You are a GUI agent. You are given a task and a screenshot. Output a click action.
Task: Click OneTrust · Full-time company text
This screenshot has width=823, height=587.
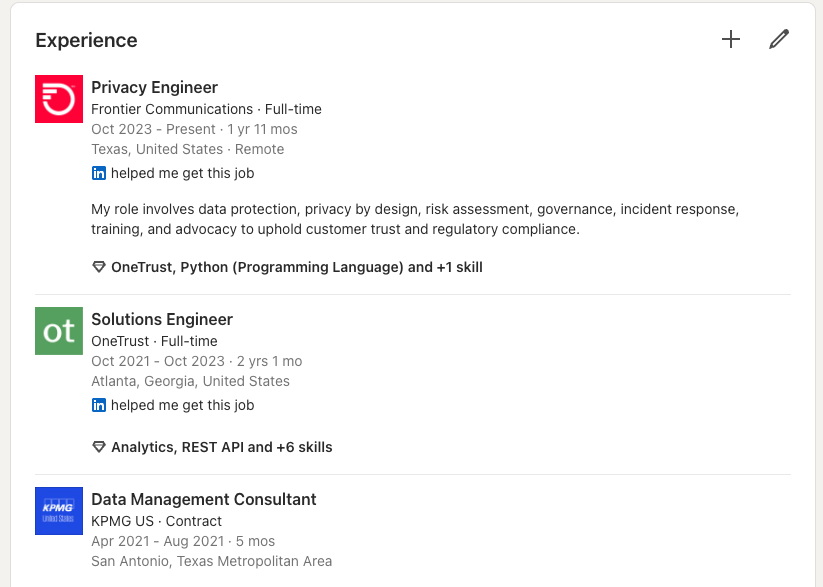154,341
